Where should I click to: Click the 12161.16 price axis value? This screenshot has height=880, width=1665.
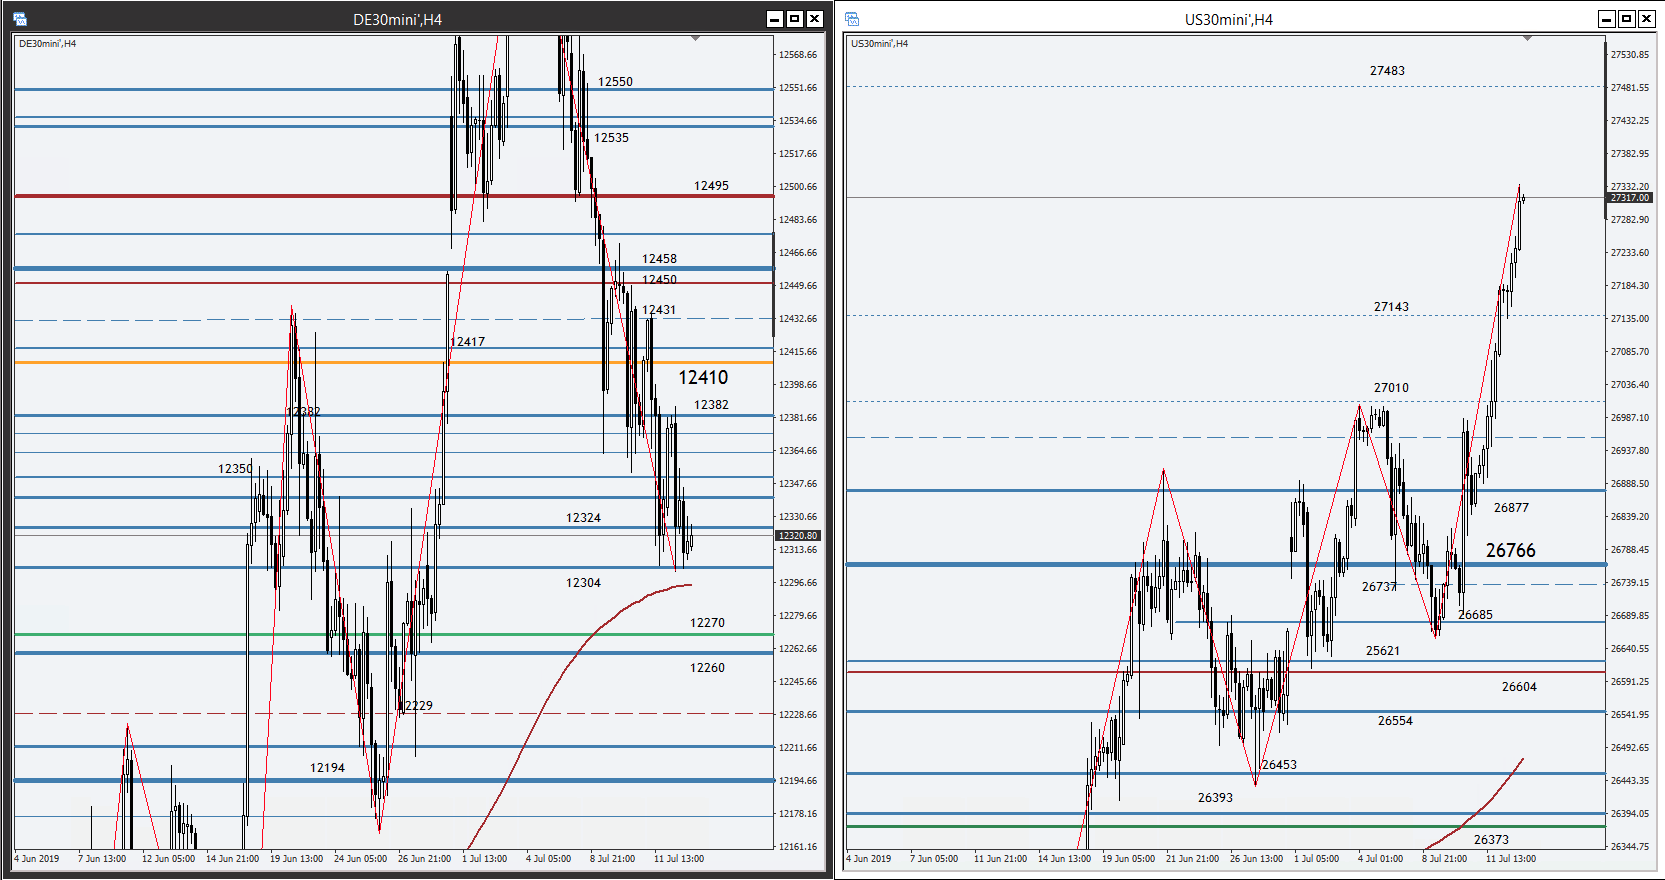[798, 847]
